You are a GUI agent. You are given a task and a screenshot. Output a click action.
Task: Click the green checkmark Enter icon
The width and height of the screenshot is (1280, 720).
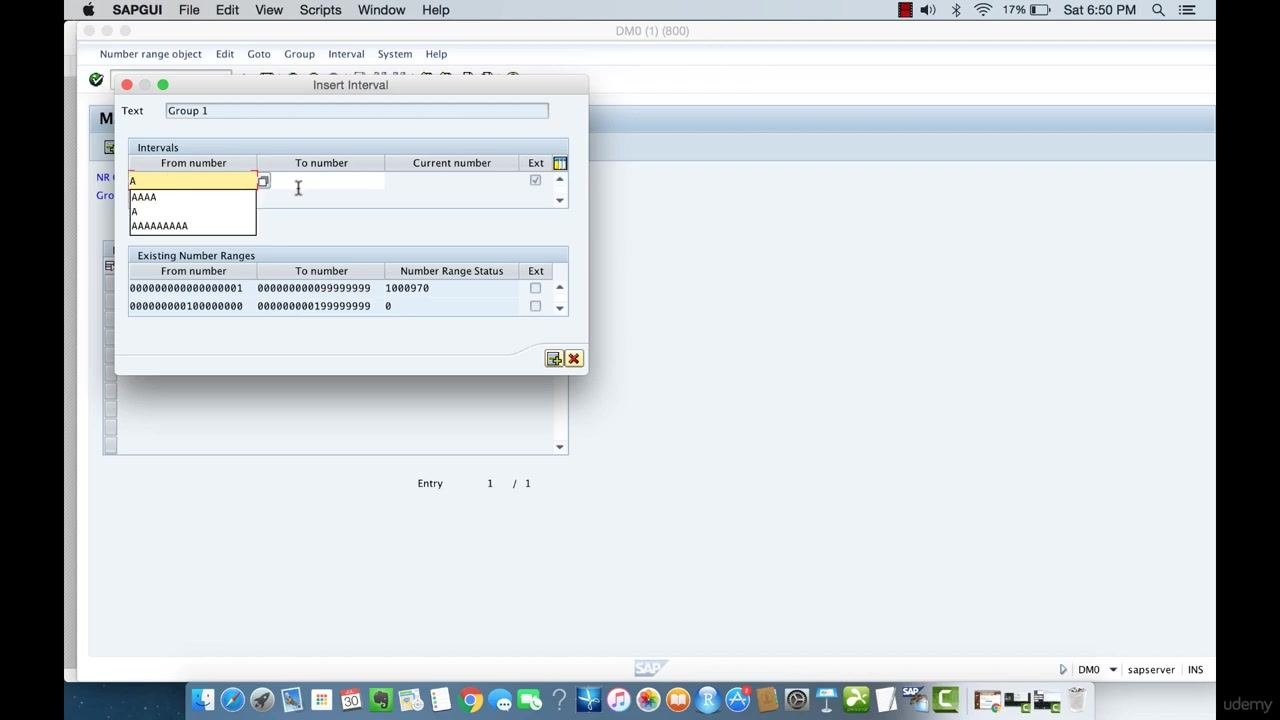[96, 79]
